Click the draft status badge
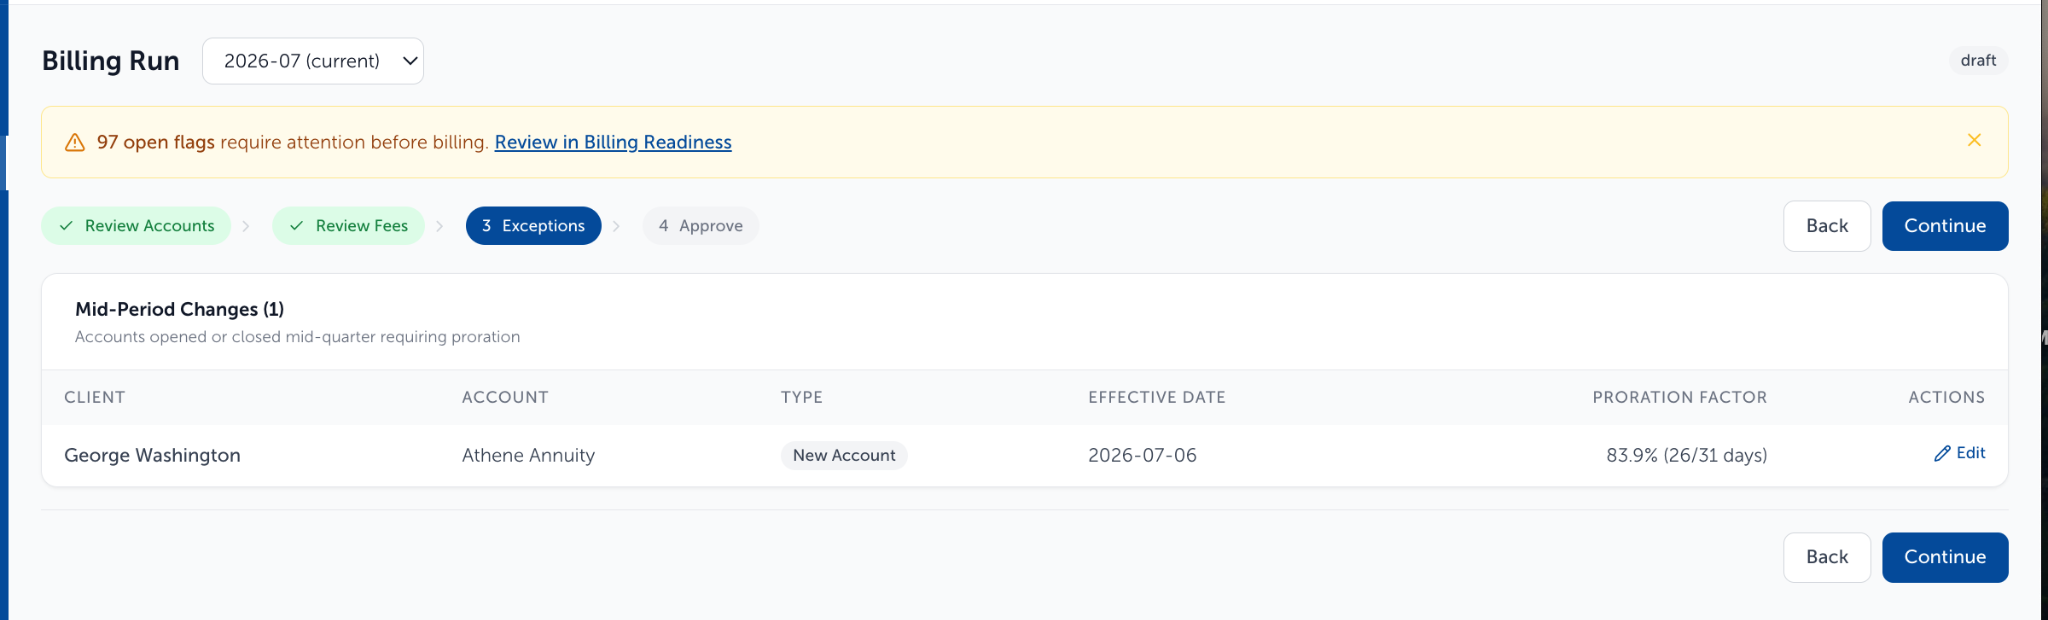This screenshot has width=2048, height=620. click(1978, 60)
